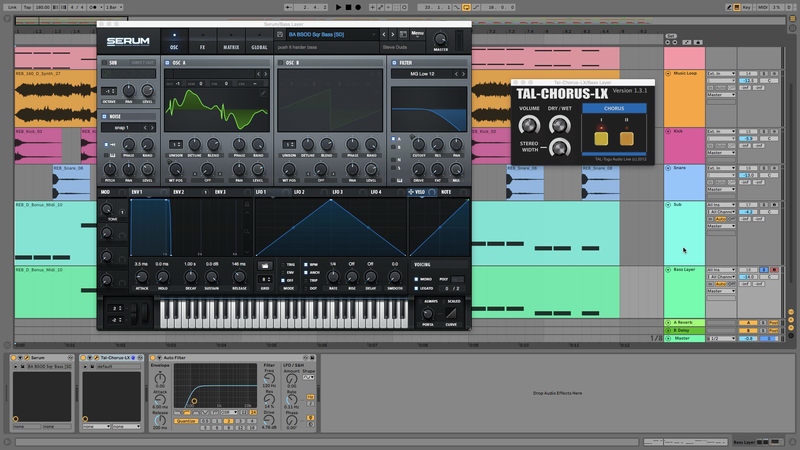800x450 pixels.
Task: Click the ENV1 RELEASE knob
Action: pyautogui.click(x=239, y=277)
